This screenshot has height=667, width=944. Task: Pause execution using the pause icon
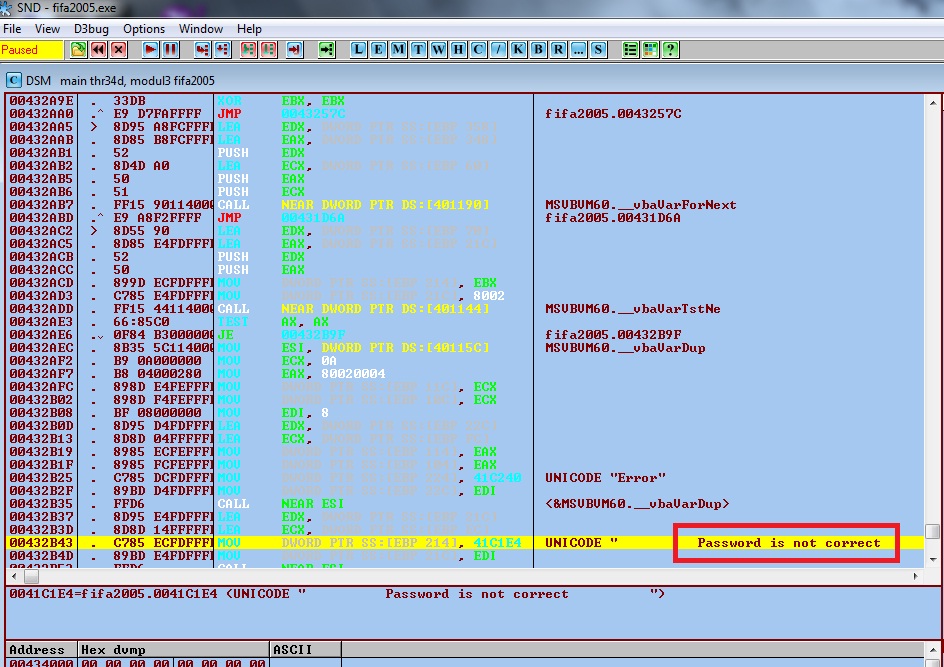coord(171,49)
